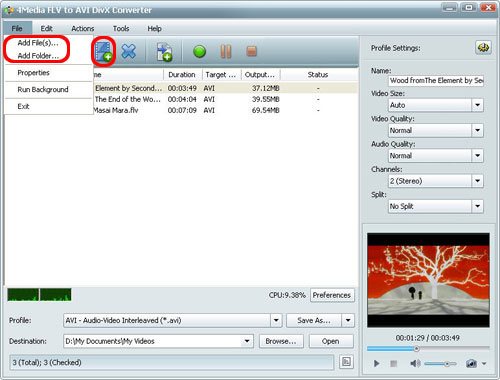Open the Tools menu
The width and height of the screenshot is (500, 380).
121,28
